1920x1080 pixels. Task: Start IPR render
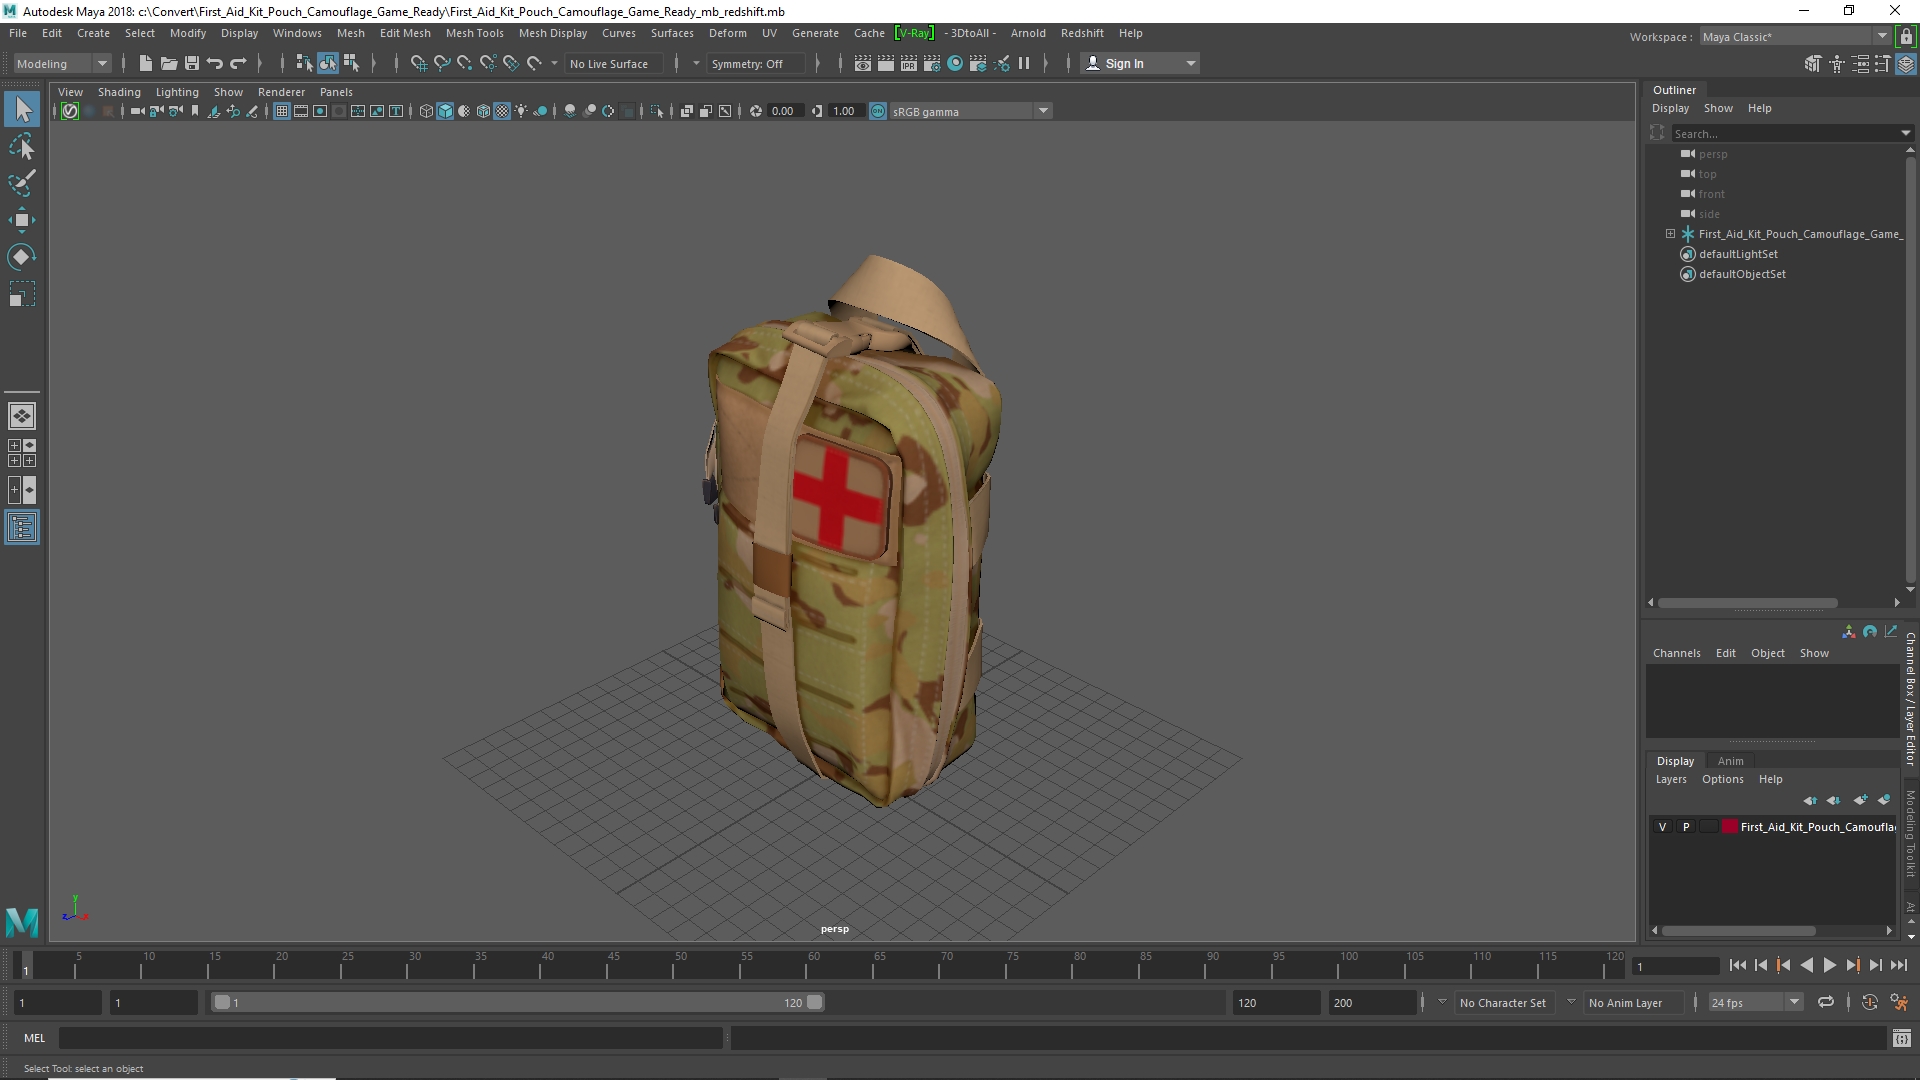(x=909, y=63)
